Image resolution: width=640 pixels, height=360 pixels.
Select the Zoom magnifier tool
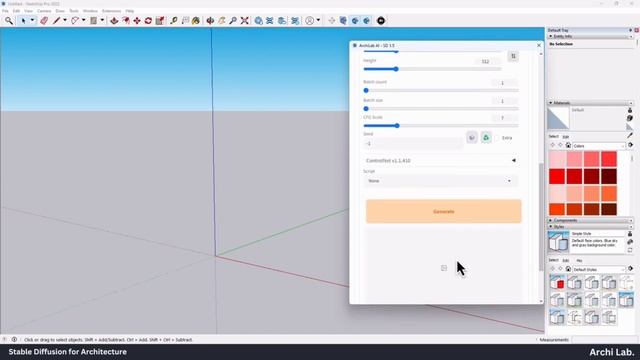[233, 20]
